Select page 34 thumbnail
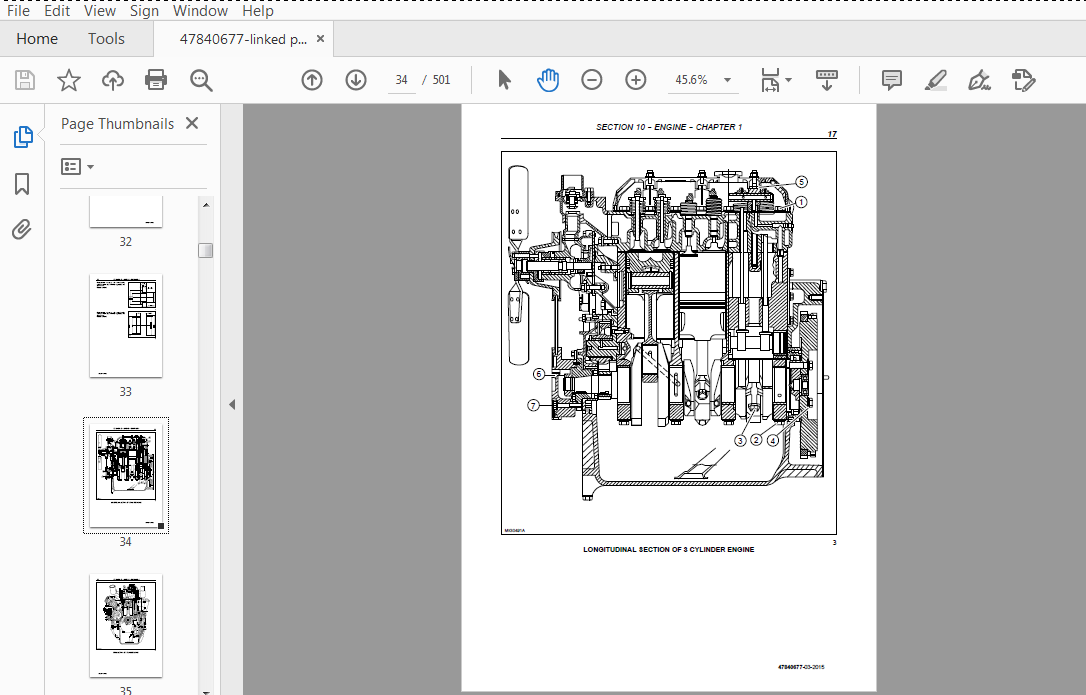This screenshot has width=1086, height=695. 126,475
